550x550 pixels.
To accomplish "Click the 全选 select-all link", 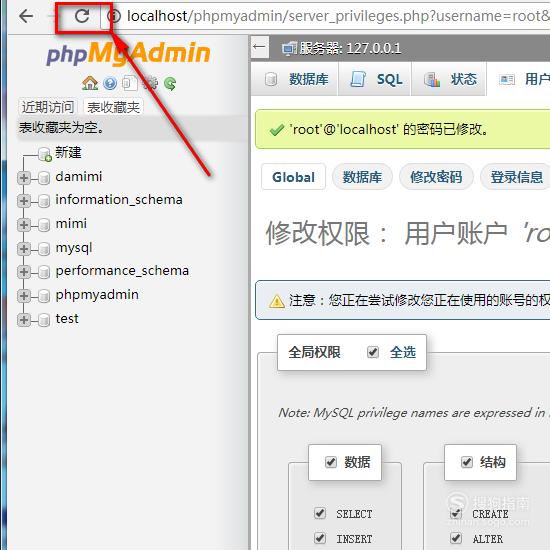I will click(x=403, y=352).
